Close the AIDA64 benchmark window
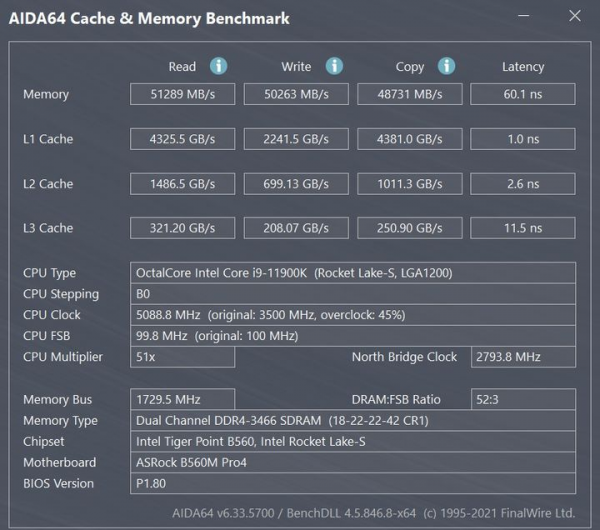The image size is (600, 530). [572, 17]
